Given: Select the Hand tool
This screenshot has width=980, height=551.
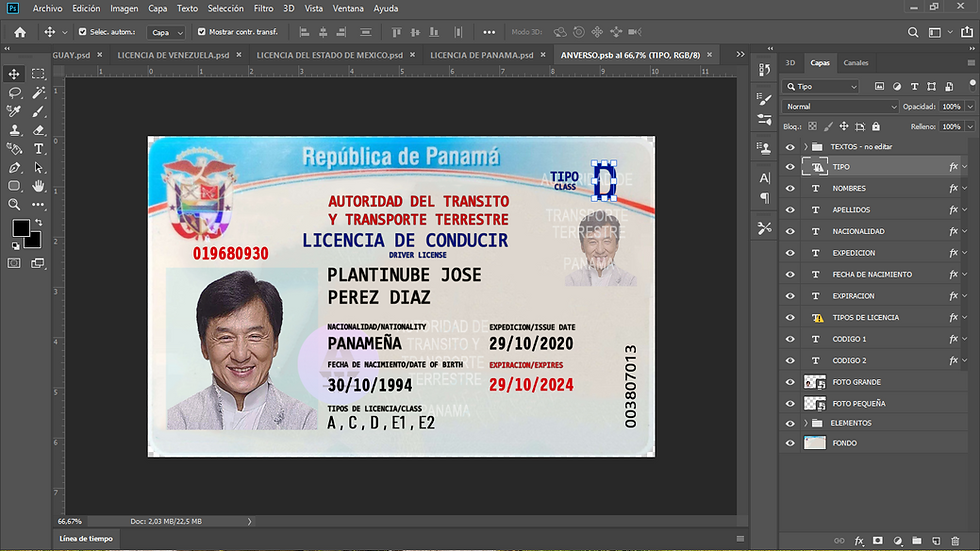Looking at the screenshot, I should click(38, 186).
